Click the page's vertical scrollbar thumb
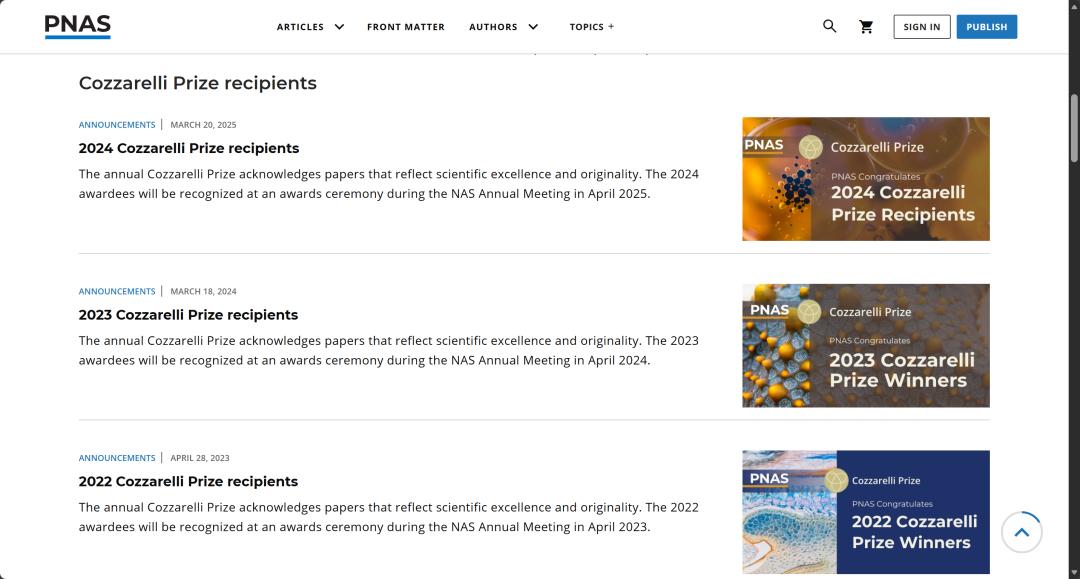Viewport: 1080px width, 579px height. pos(1074,127)
